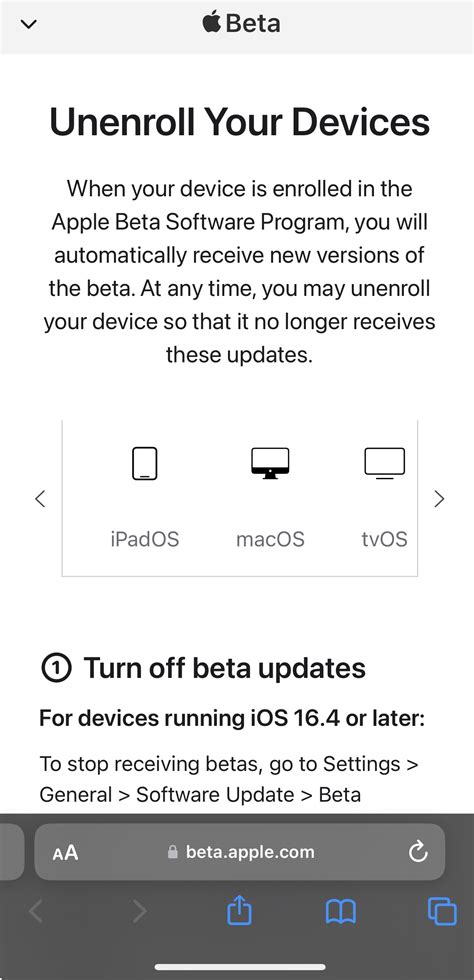Reload the page with the refresh icon
This screenshot has height=980, width=474.
coord(418,852)
